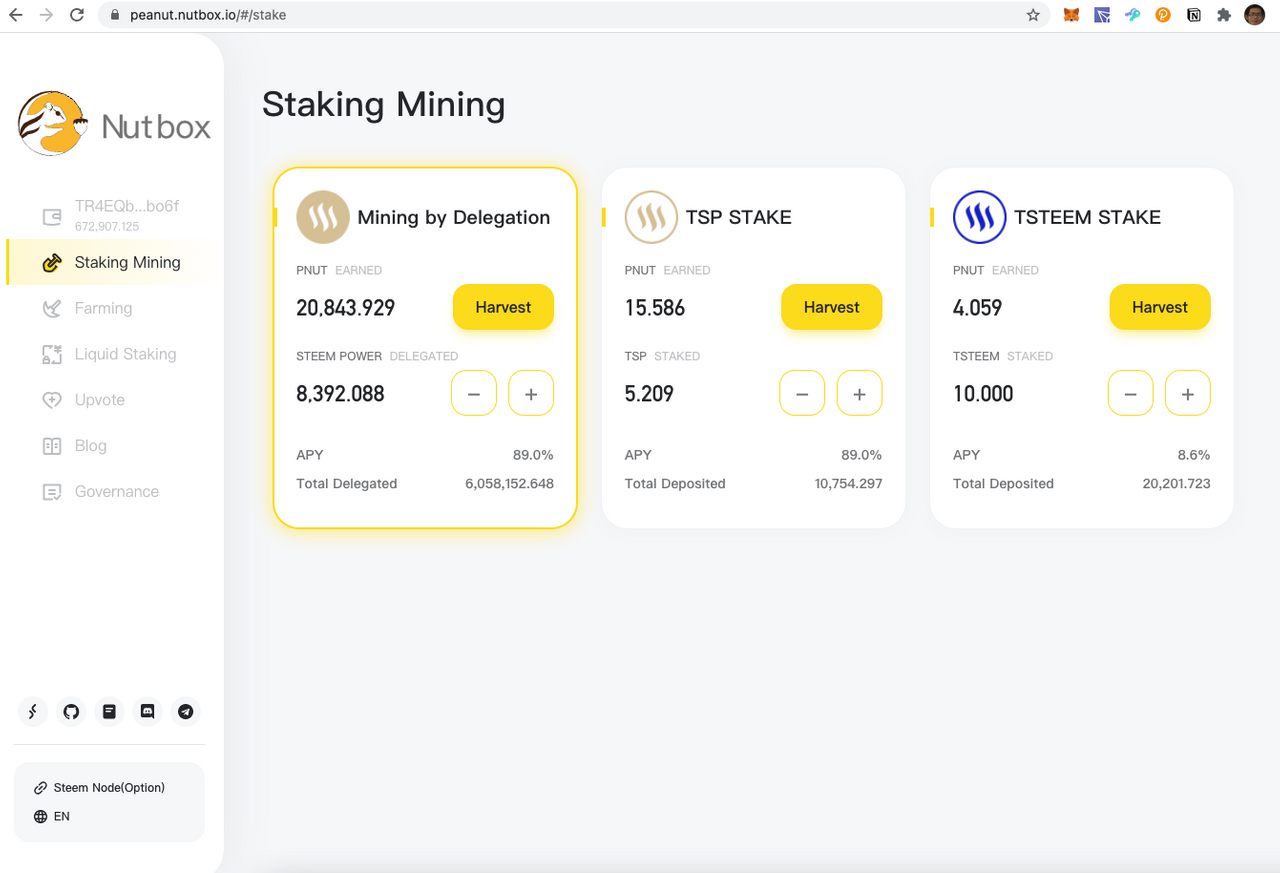Go to Farming in the sidebar
The image size is (1280, 873).
pyautogui.click(x=103, y=308)
